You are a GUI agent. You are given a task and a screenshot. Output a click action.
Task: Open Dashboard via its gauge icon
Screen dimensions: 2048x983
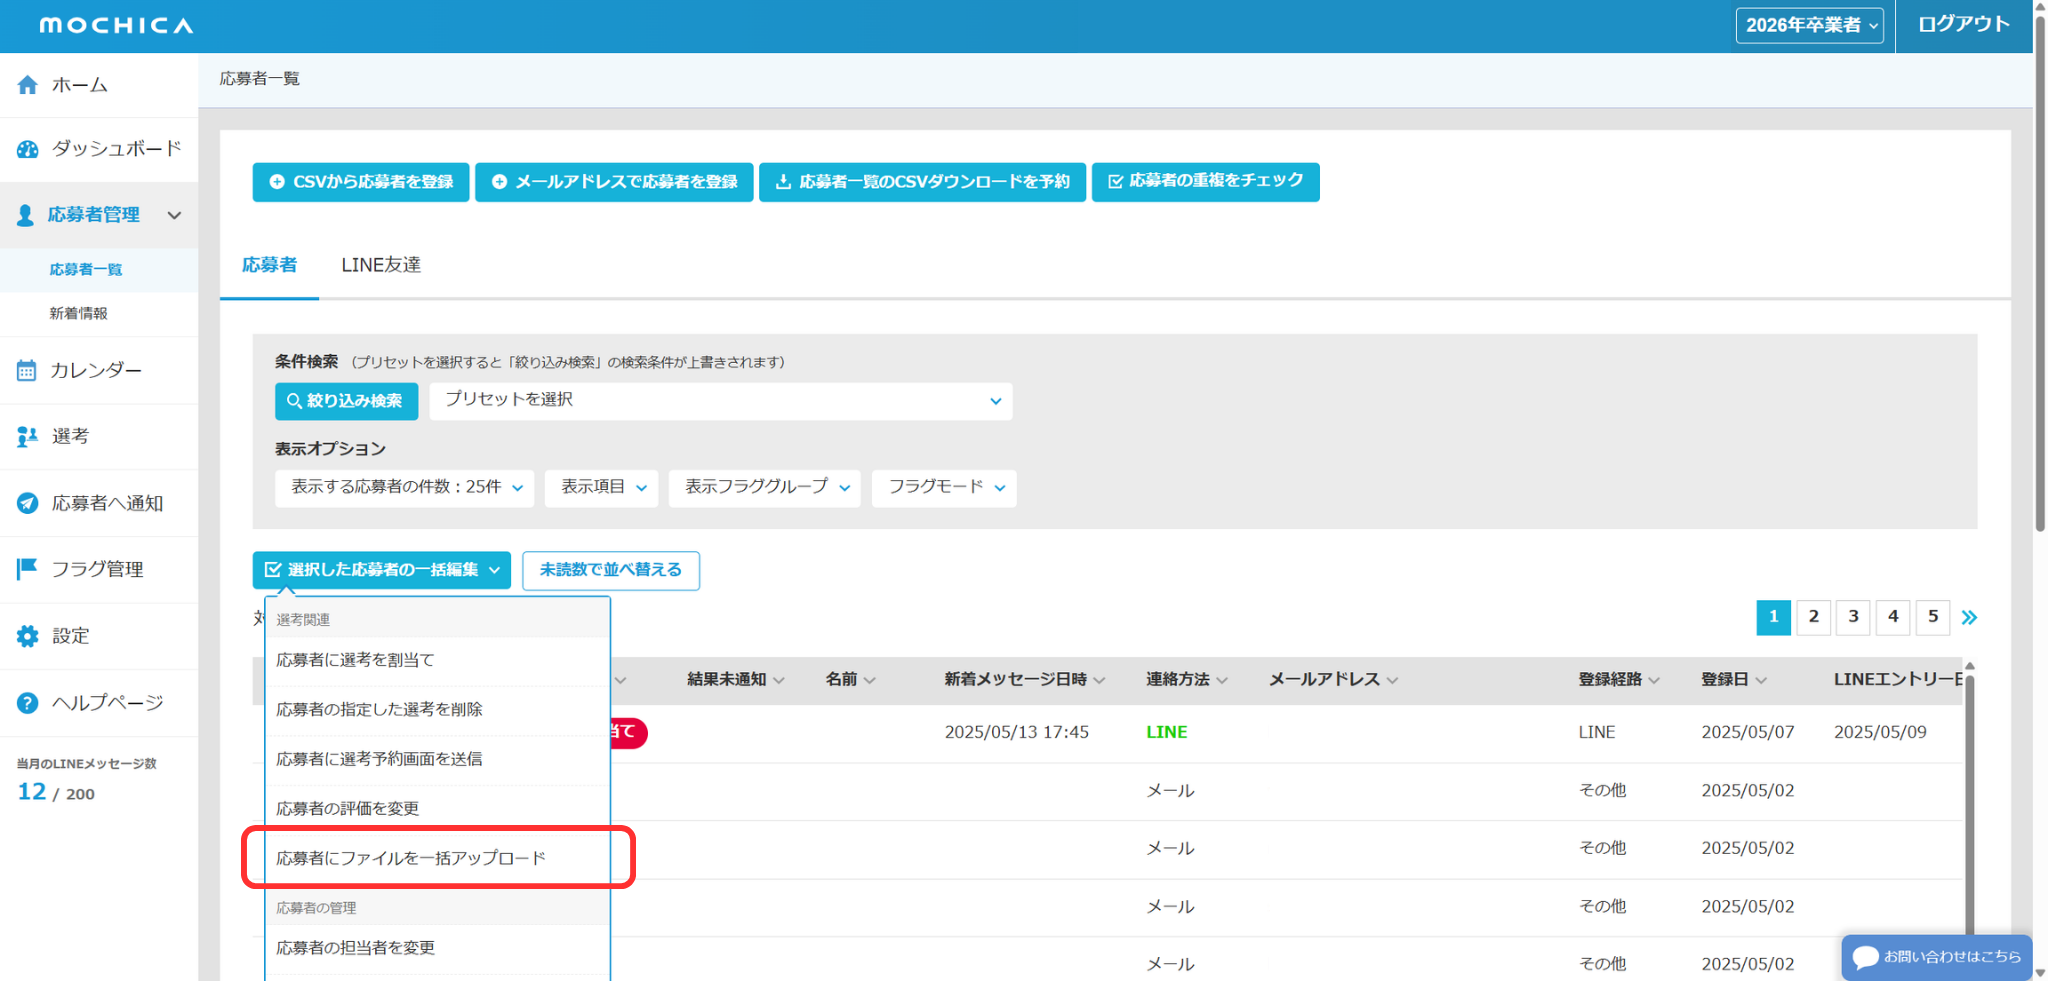click(x=27, y=149)
